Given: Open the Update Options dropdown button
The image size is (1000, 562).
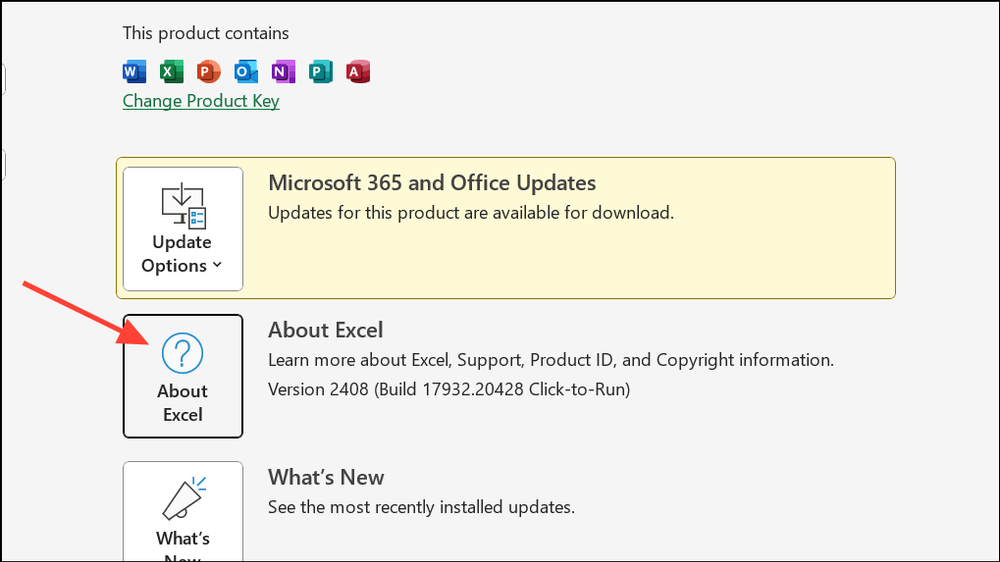Looking at the screenshot, I should [x=183, y=229].
